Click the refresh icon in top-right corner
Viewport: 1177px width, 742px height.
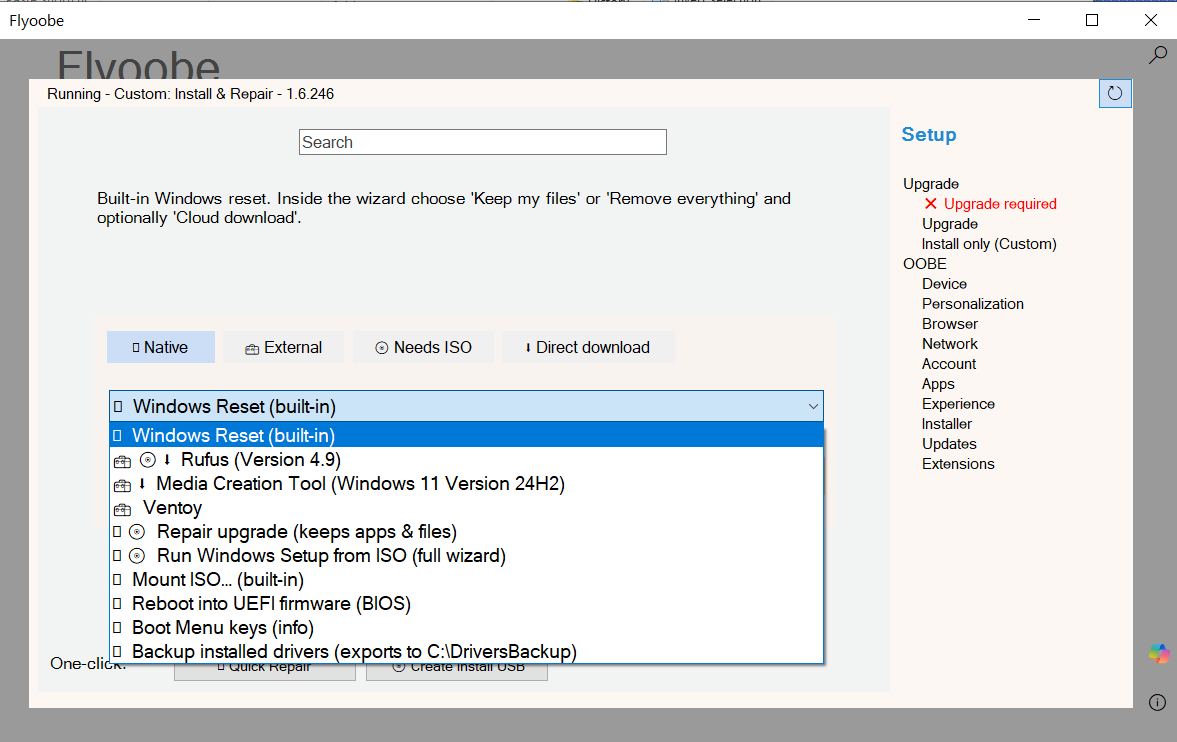click(x=1114, y=93)
